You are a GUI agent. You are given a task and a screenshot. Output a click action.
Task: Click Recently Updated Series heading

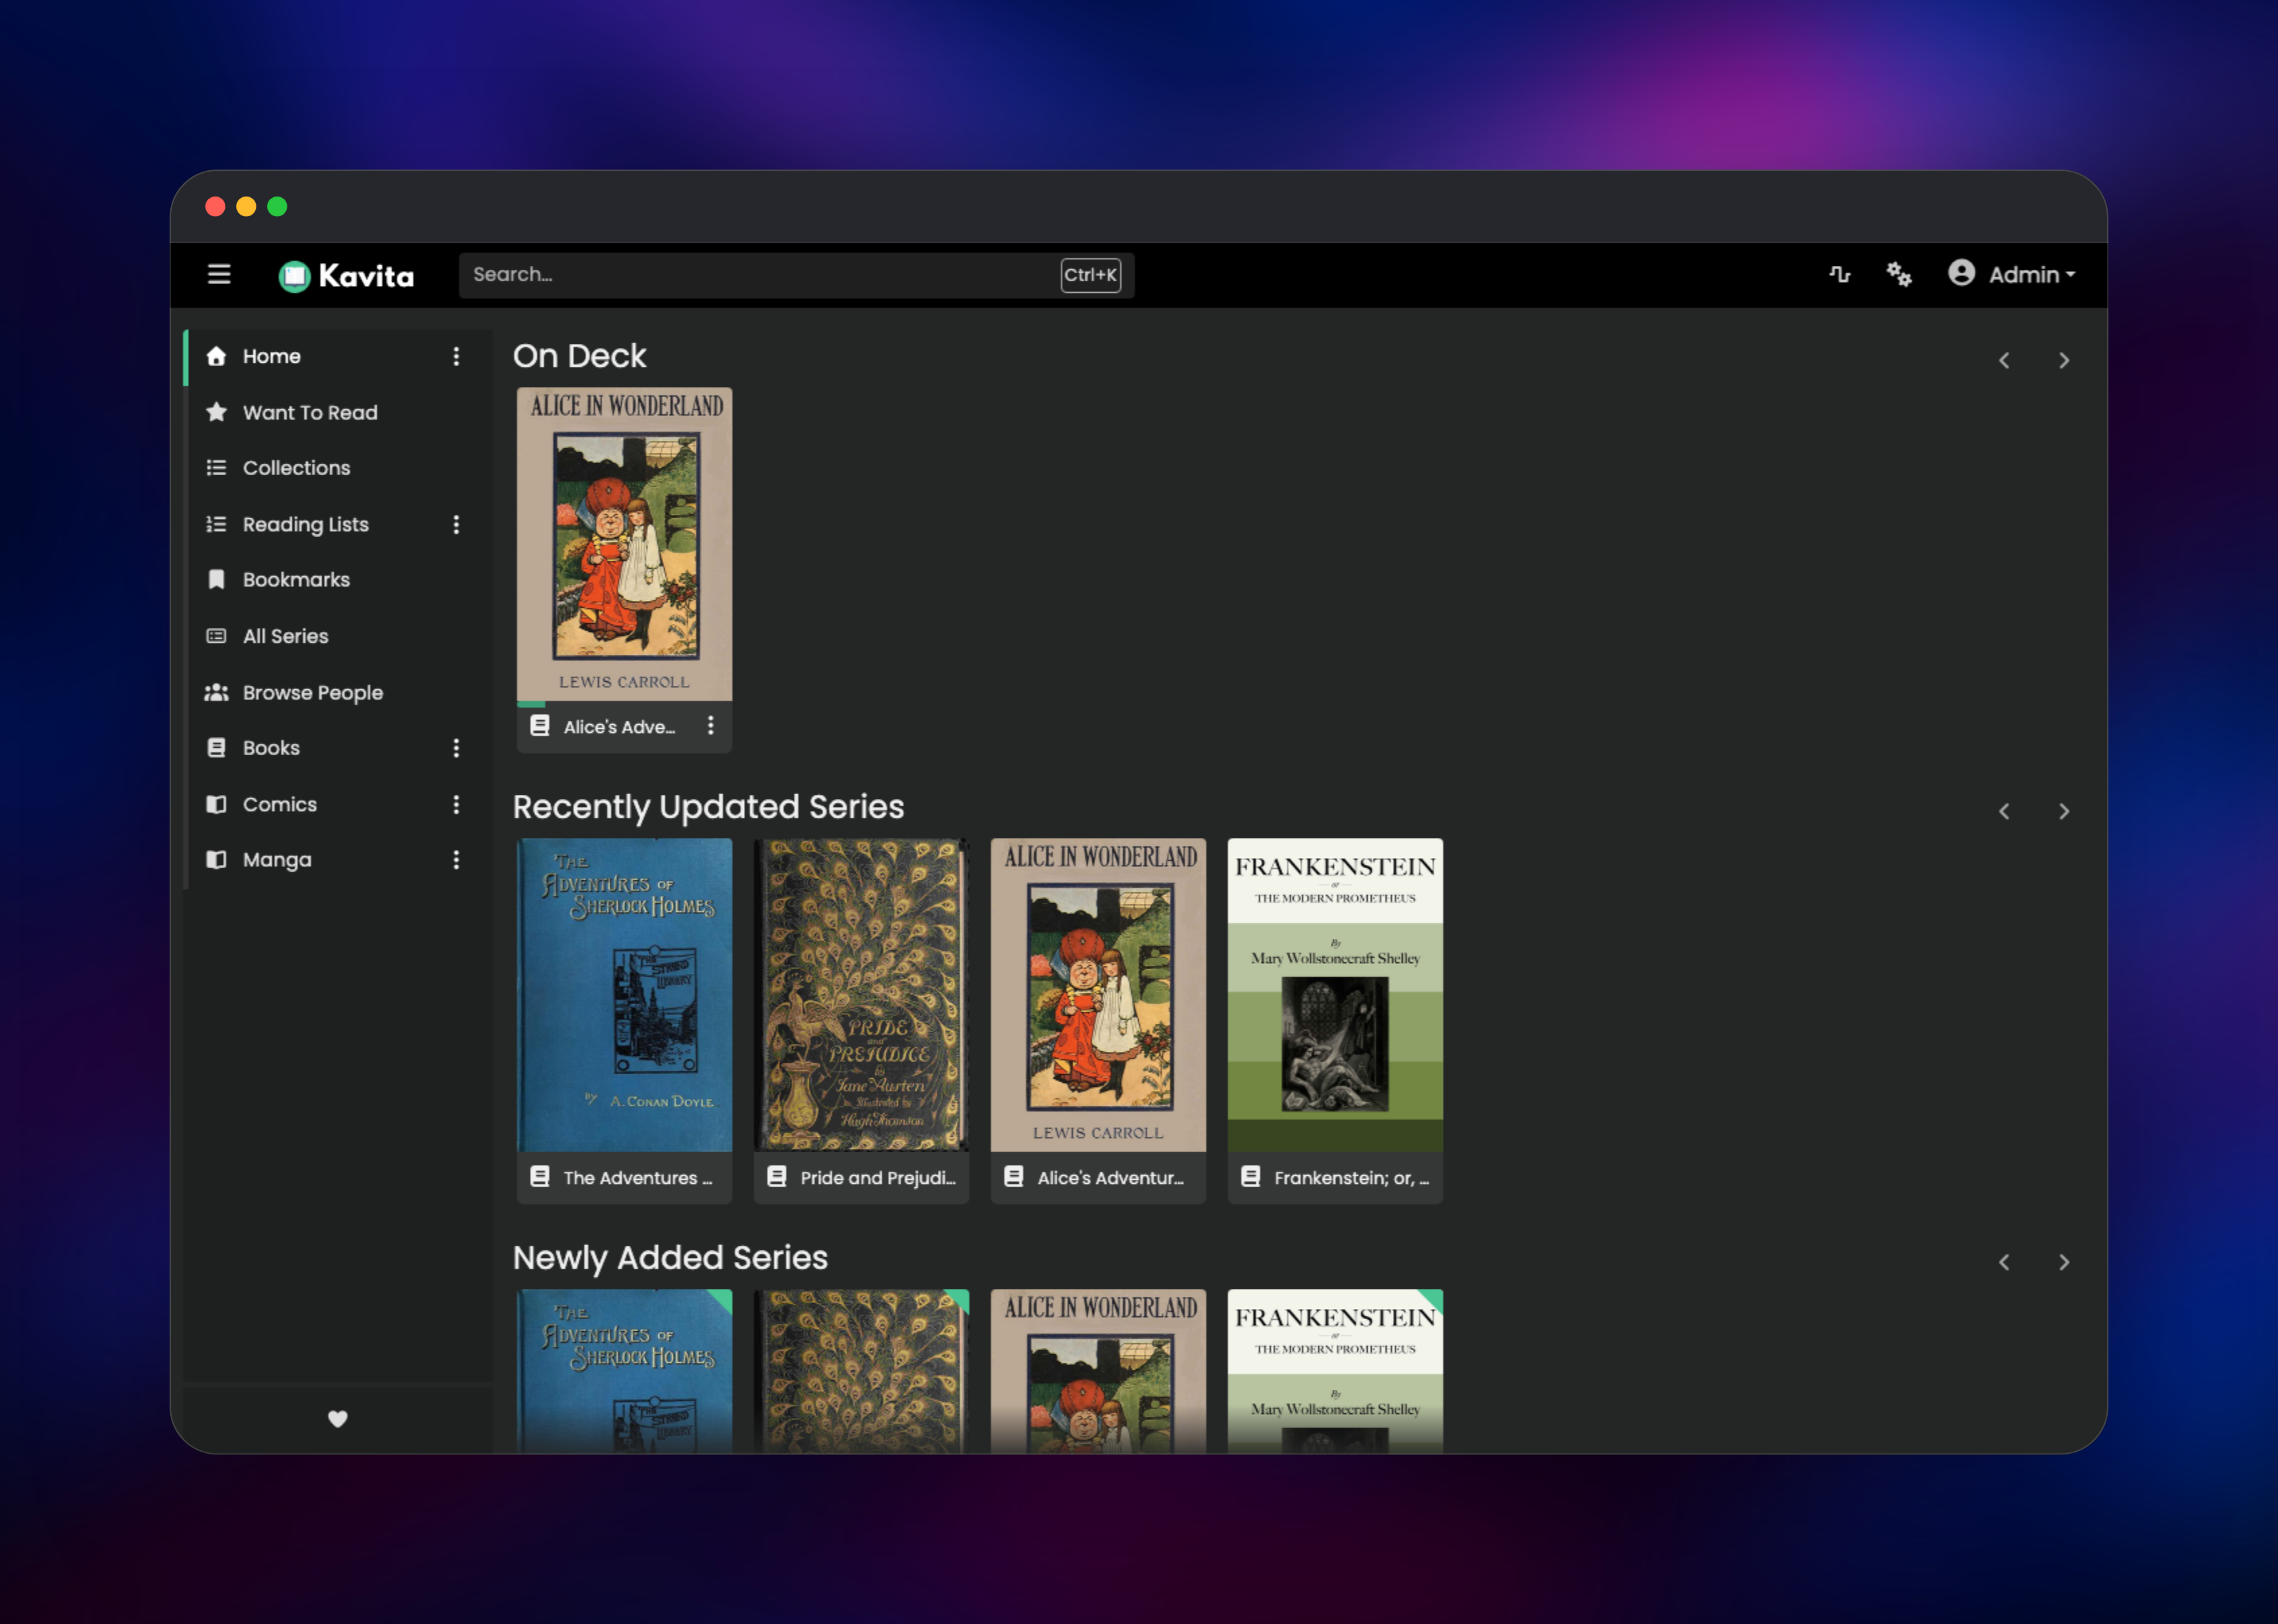pyautogui.click(x=708, y=807)
